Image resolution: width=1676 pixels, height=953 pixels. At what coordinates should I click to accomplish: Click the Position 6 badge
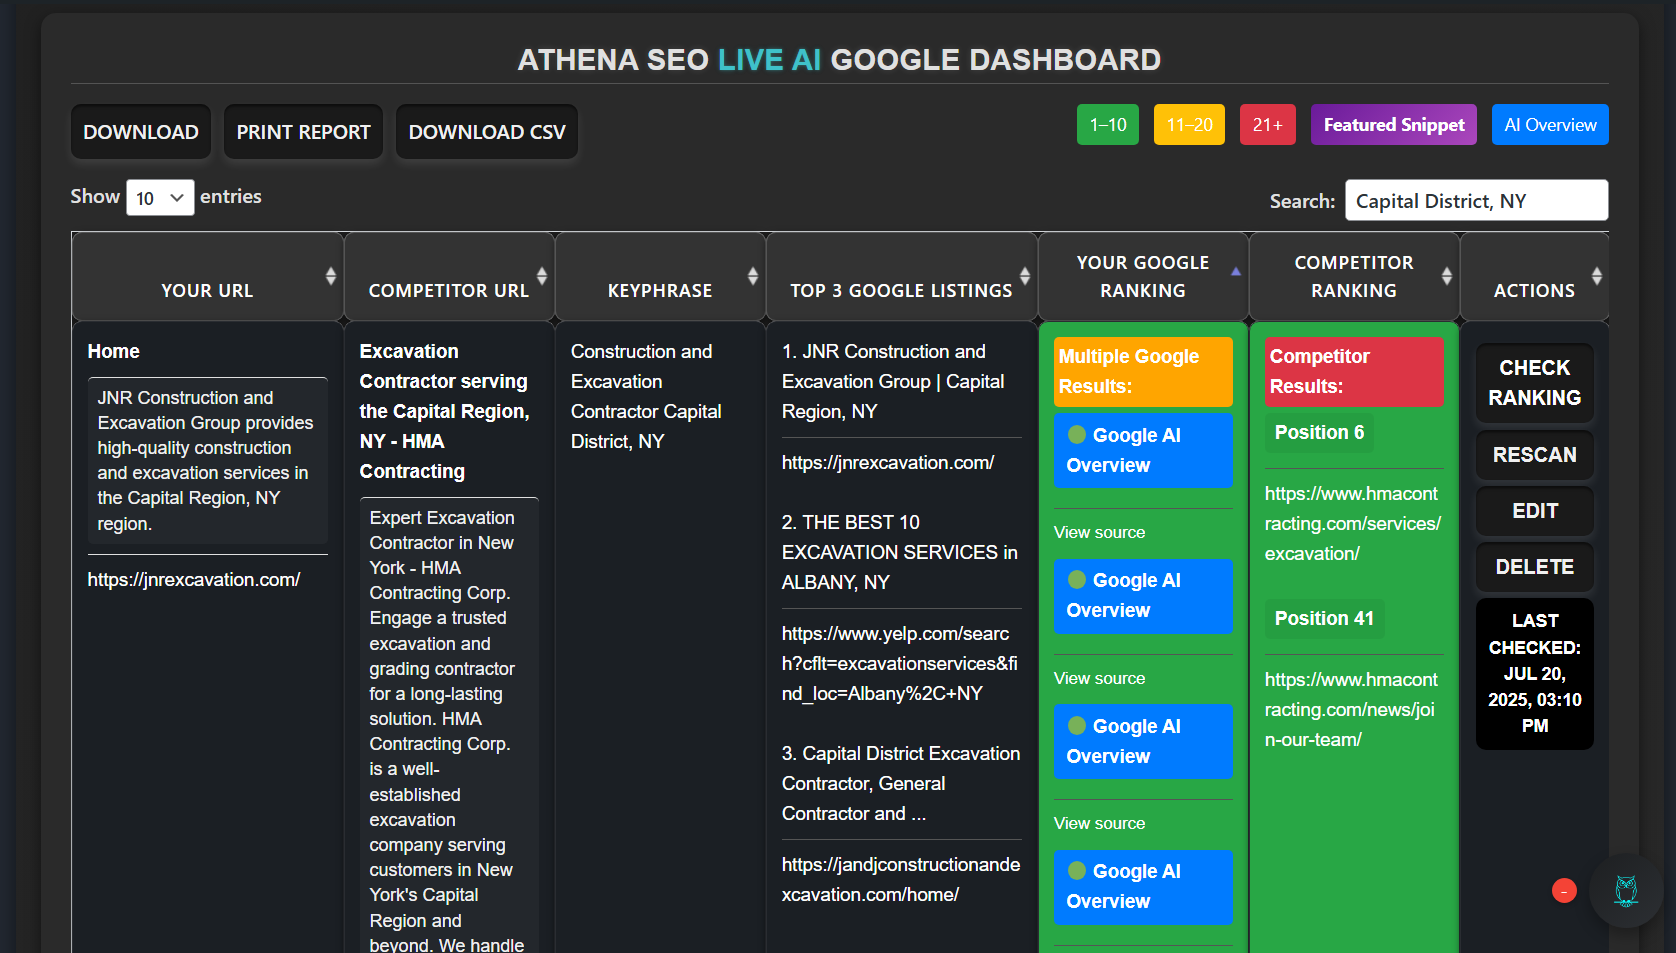(1319, 433)
